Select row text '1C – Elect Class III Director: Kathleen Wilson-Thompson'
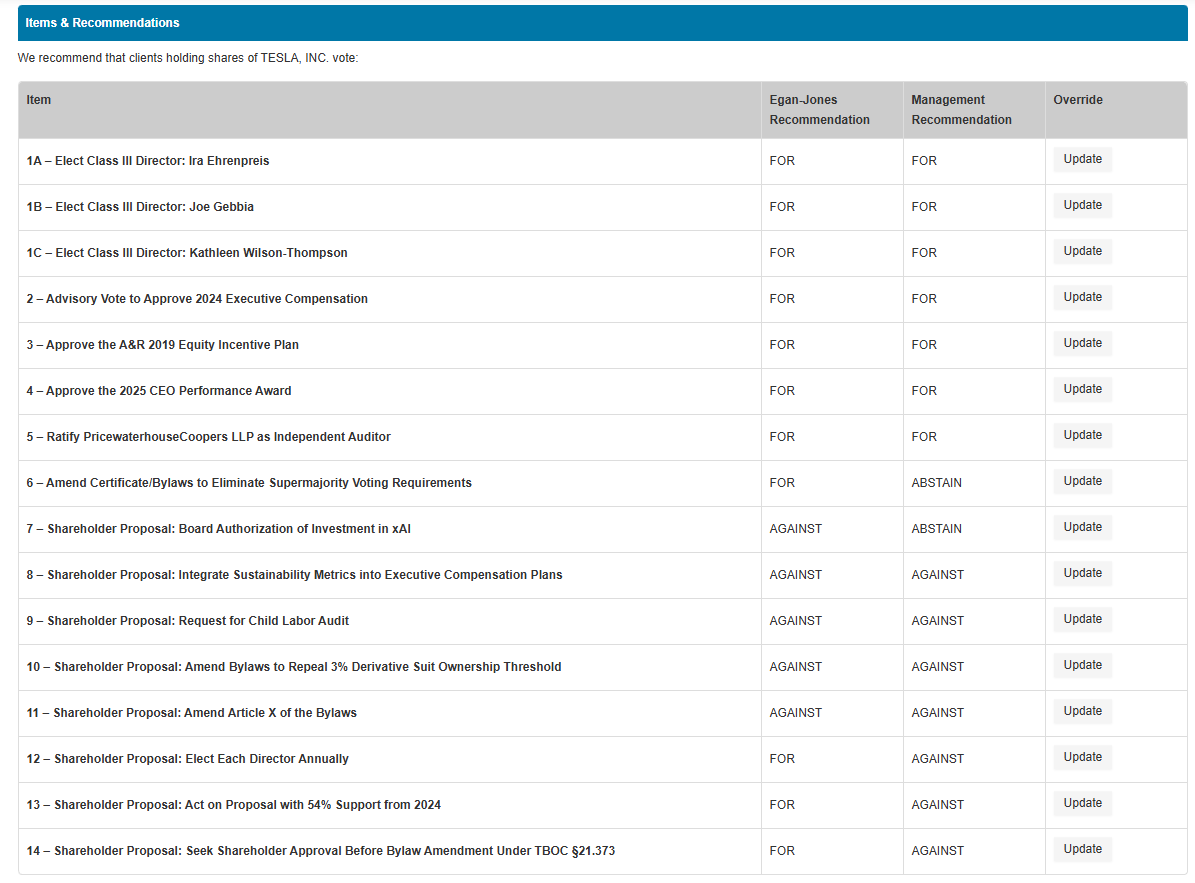 pos(187,253)
